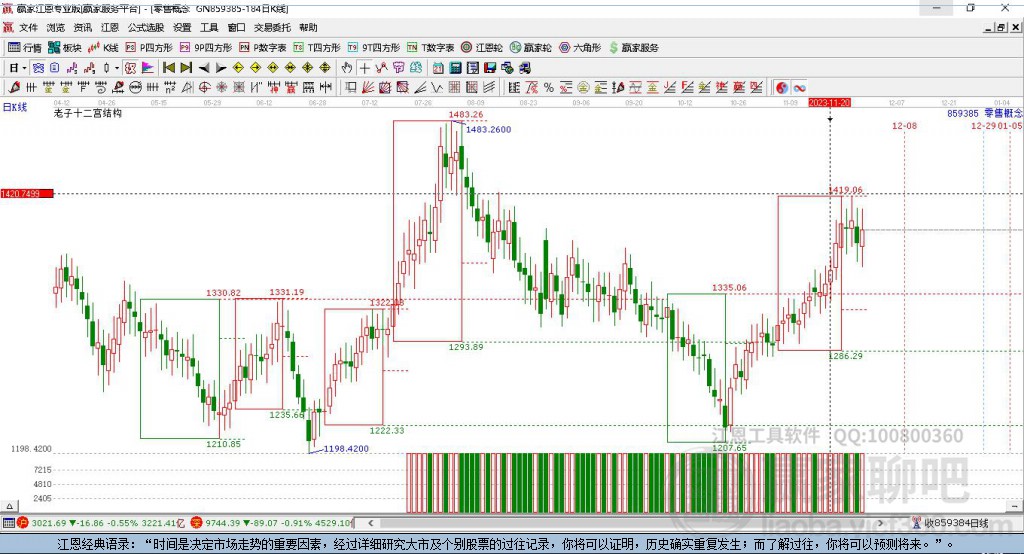This screenshot has width=1024, height=554.
Task: Open the 资讯 menu
Action: point(82,27)
